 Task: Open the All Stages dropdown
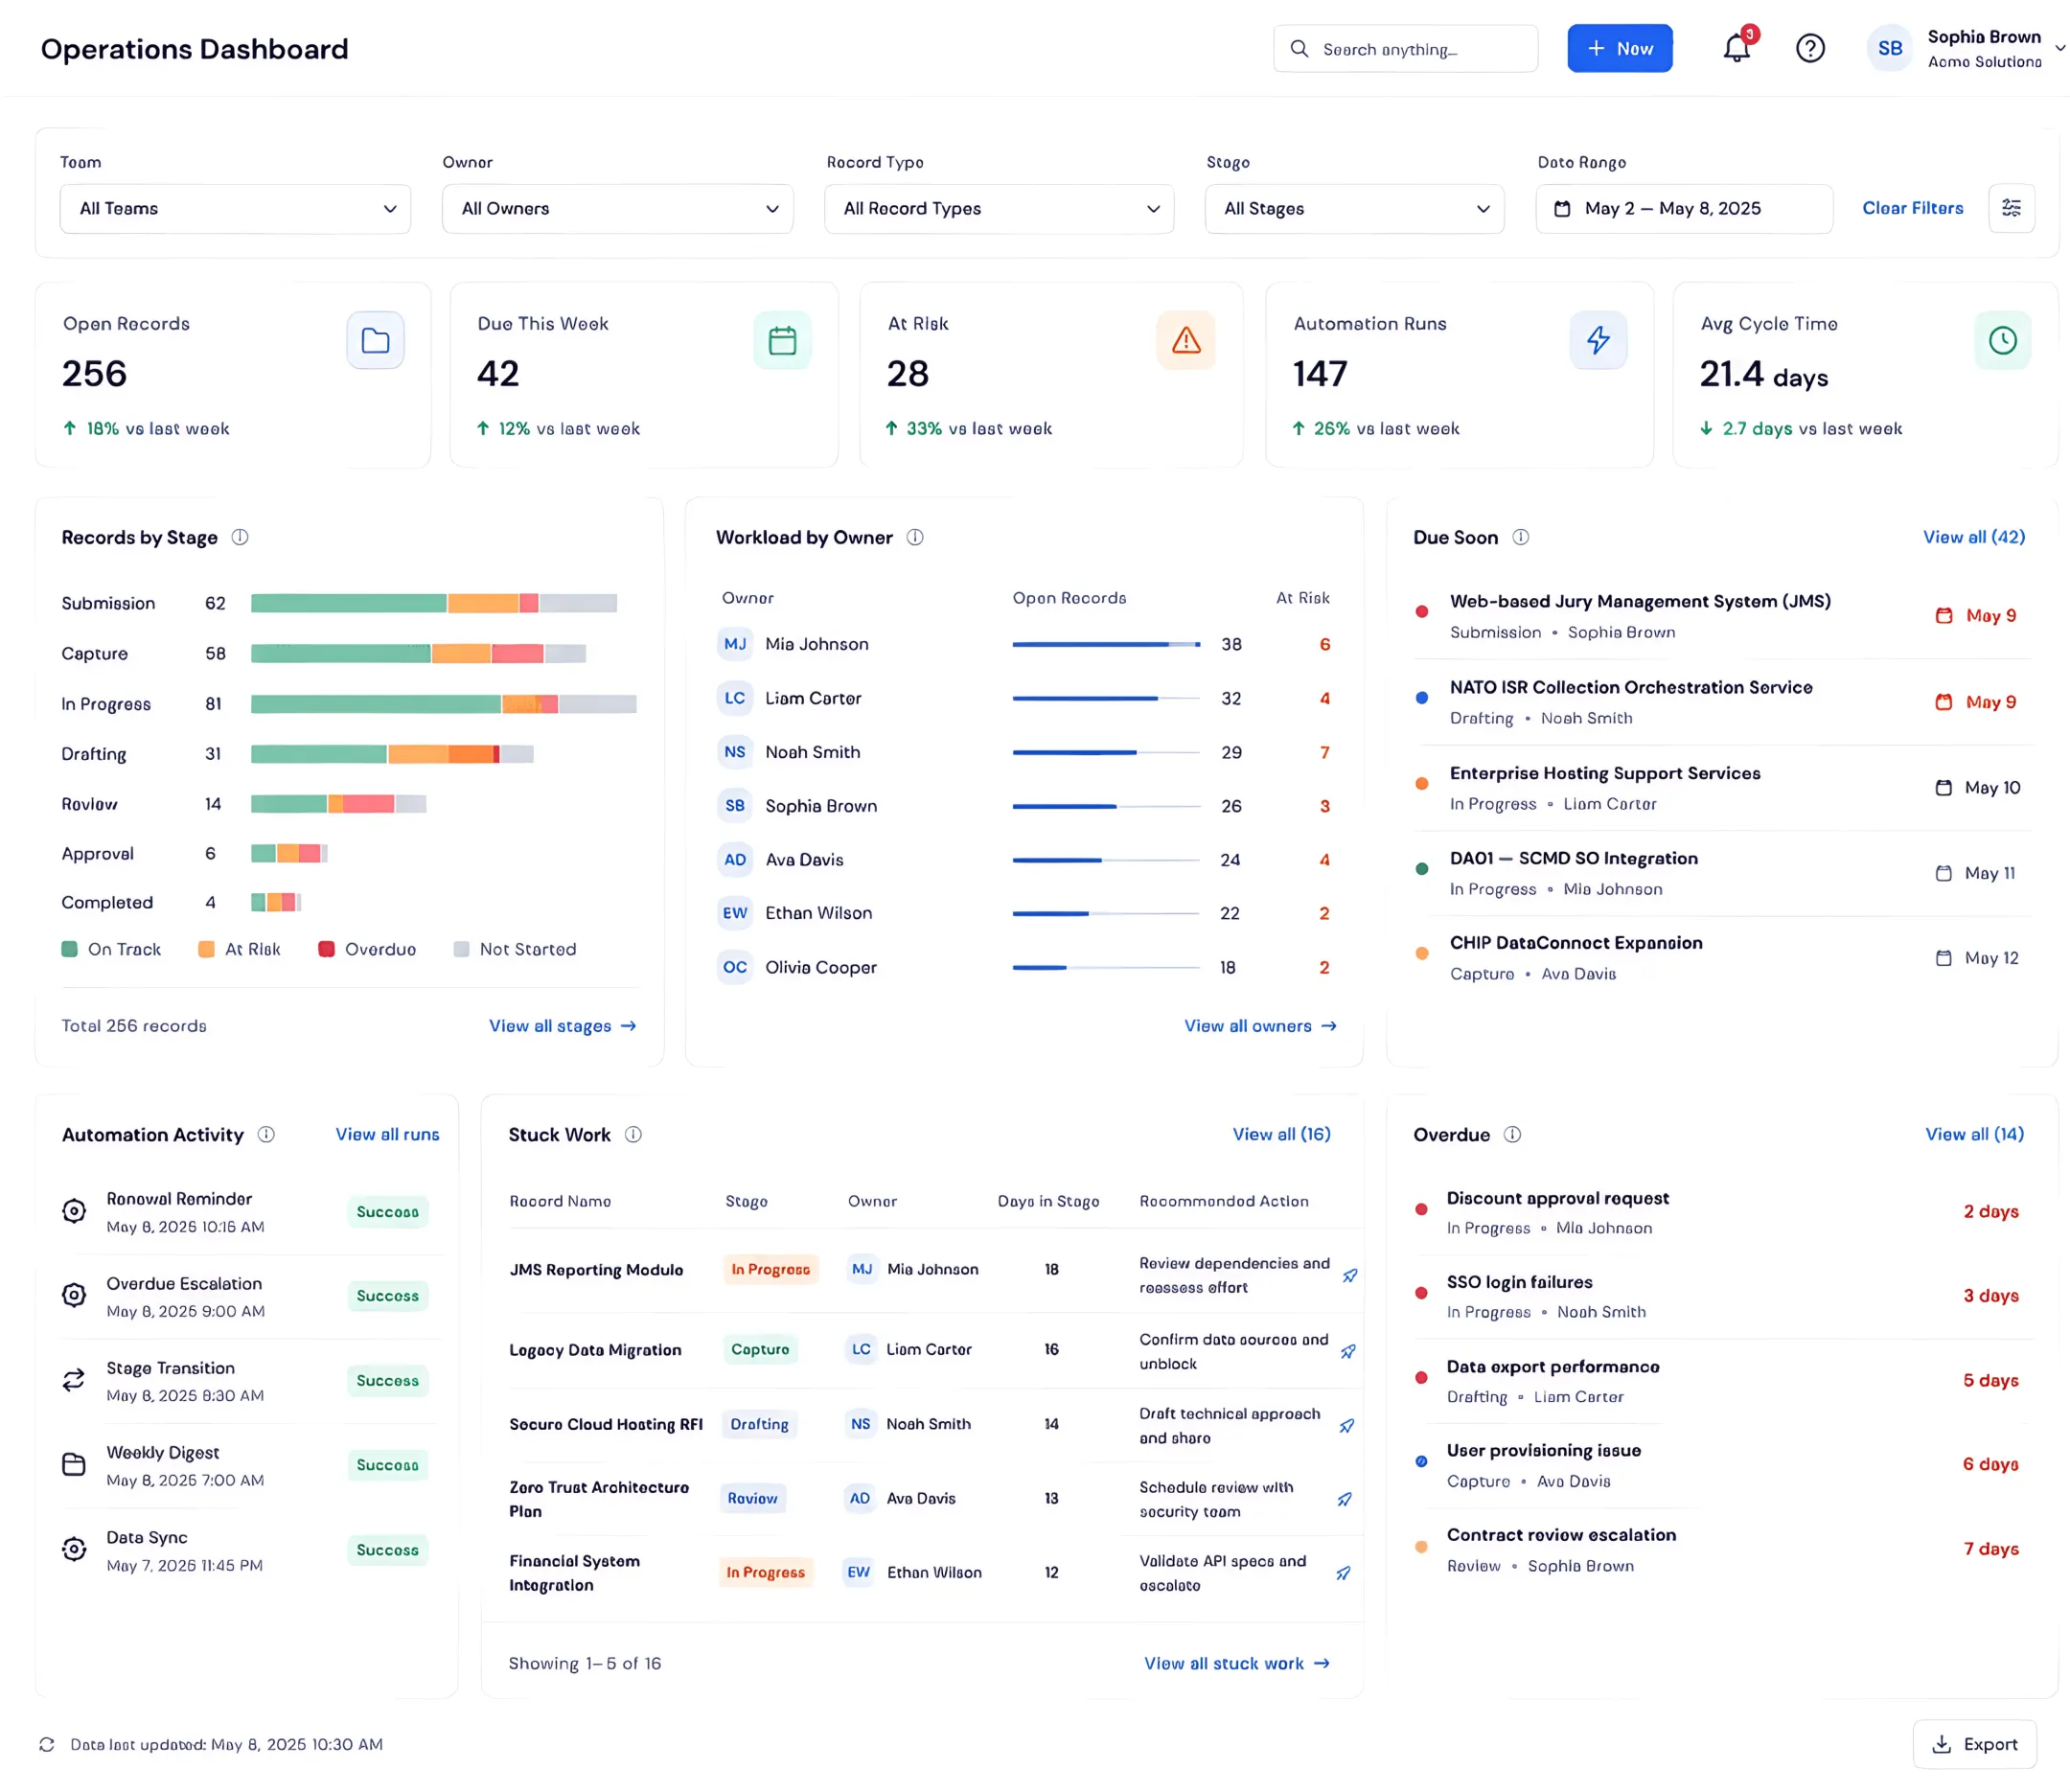point(1354,208)
